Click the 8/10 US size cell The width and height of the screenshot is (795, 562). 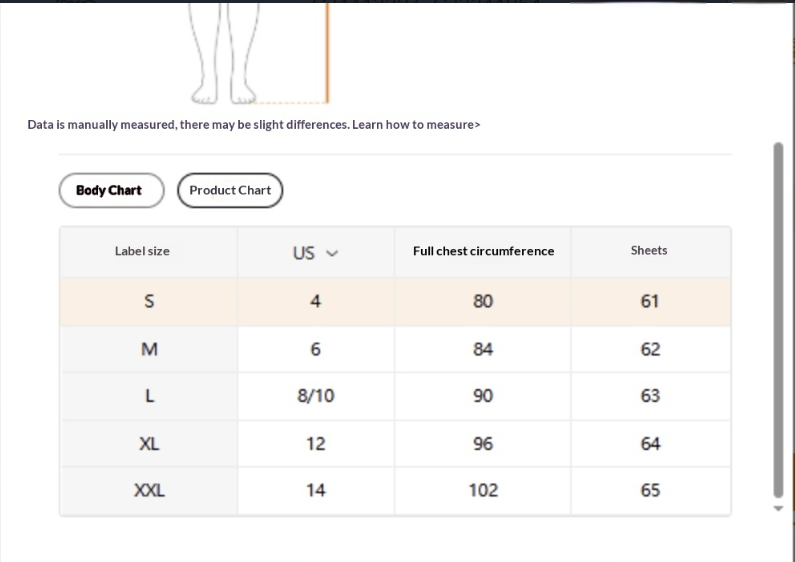(x=315, y=396)
